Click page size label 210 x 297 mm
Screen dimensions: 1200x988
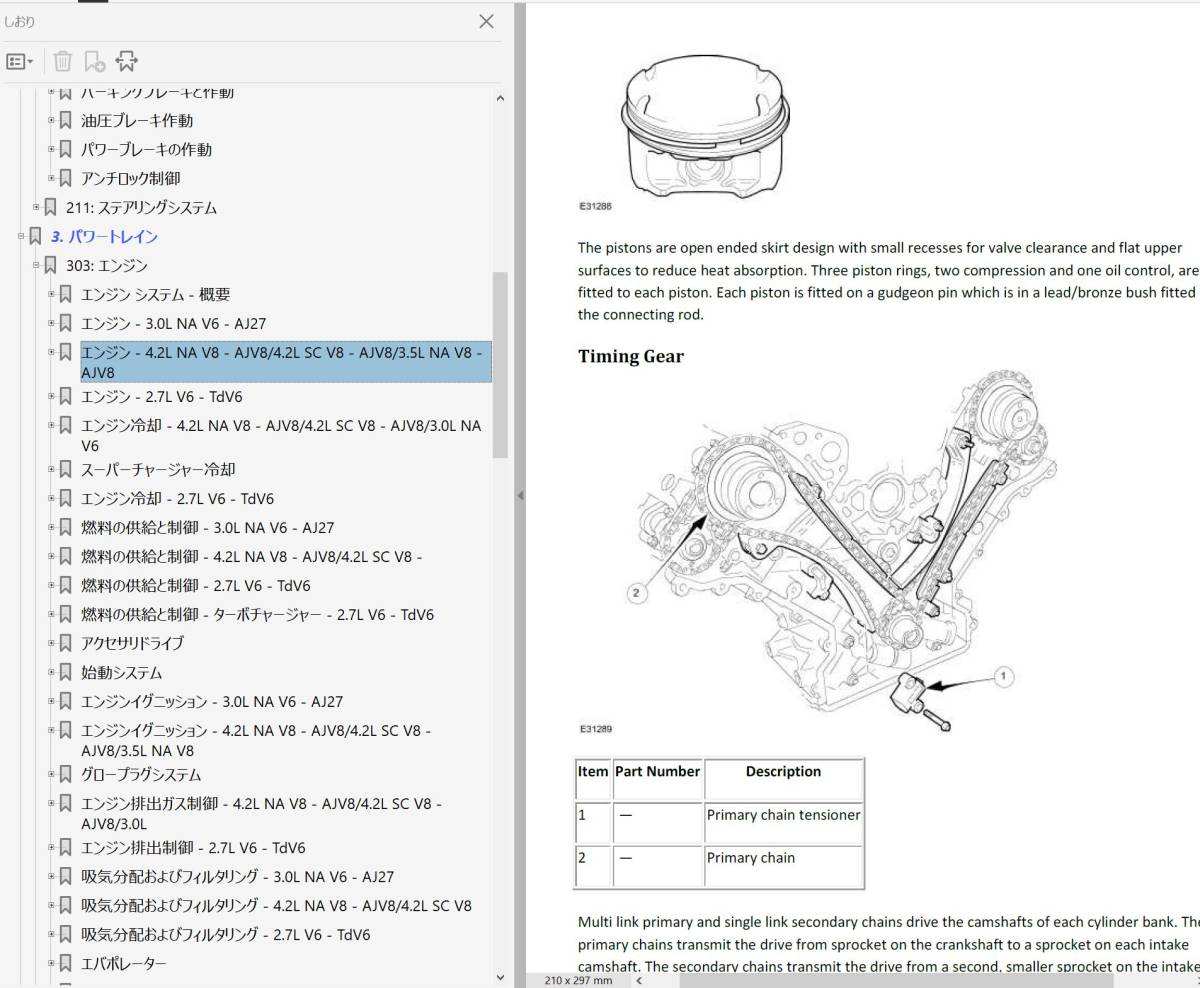pyautogui.click(x=578, y=980)
